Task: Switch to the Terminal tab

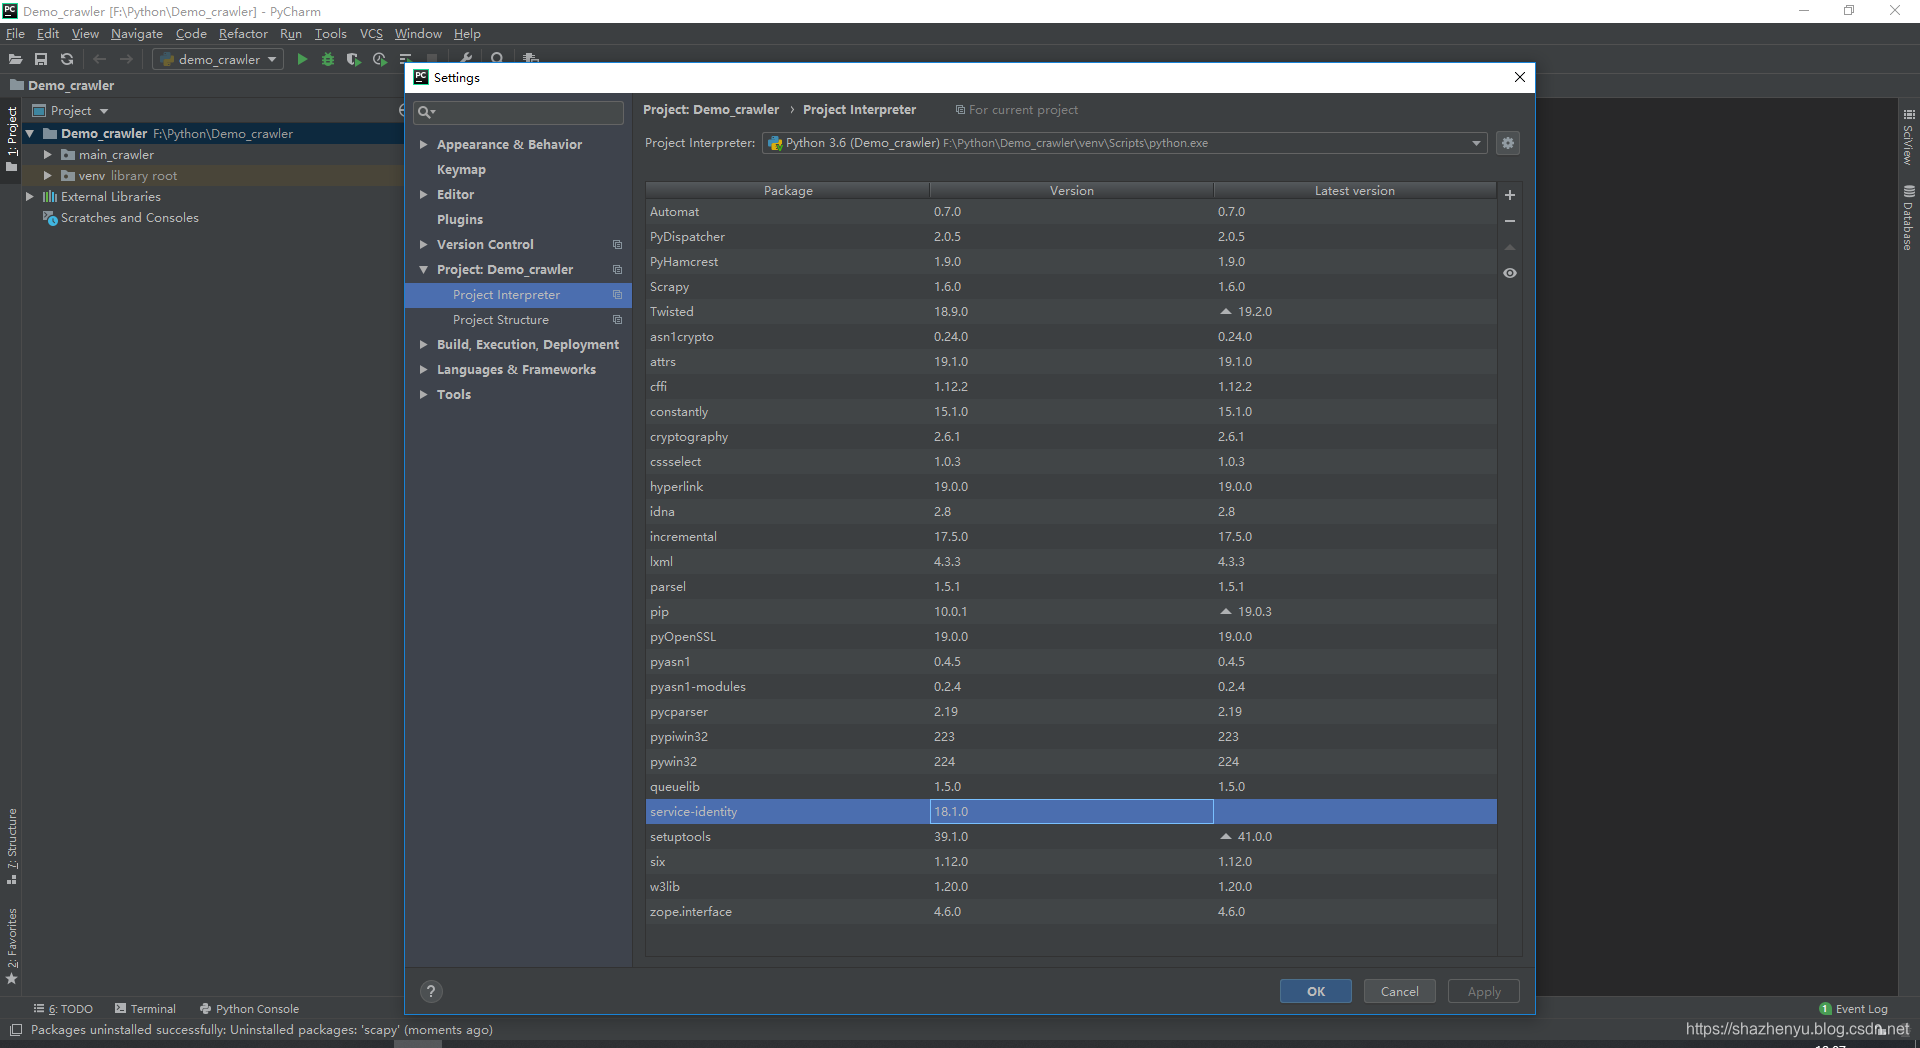Action: pos(145,1009)
